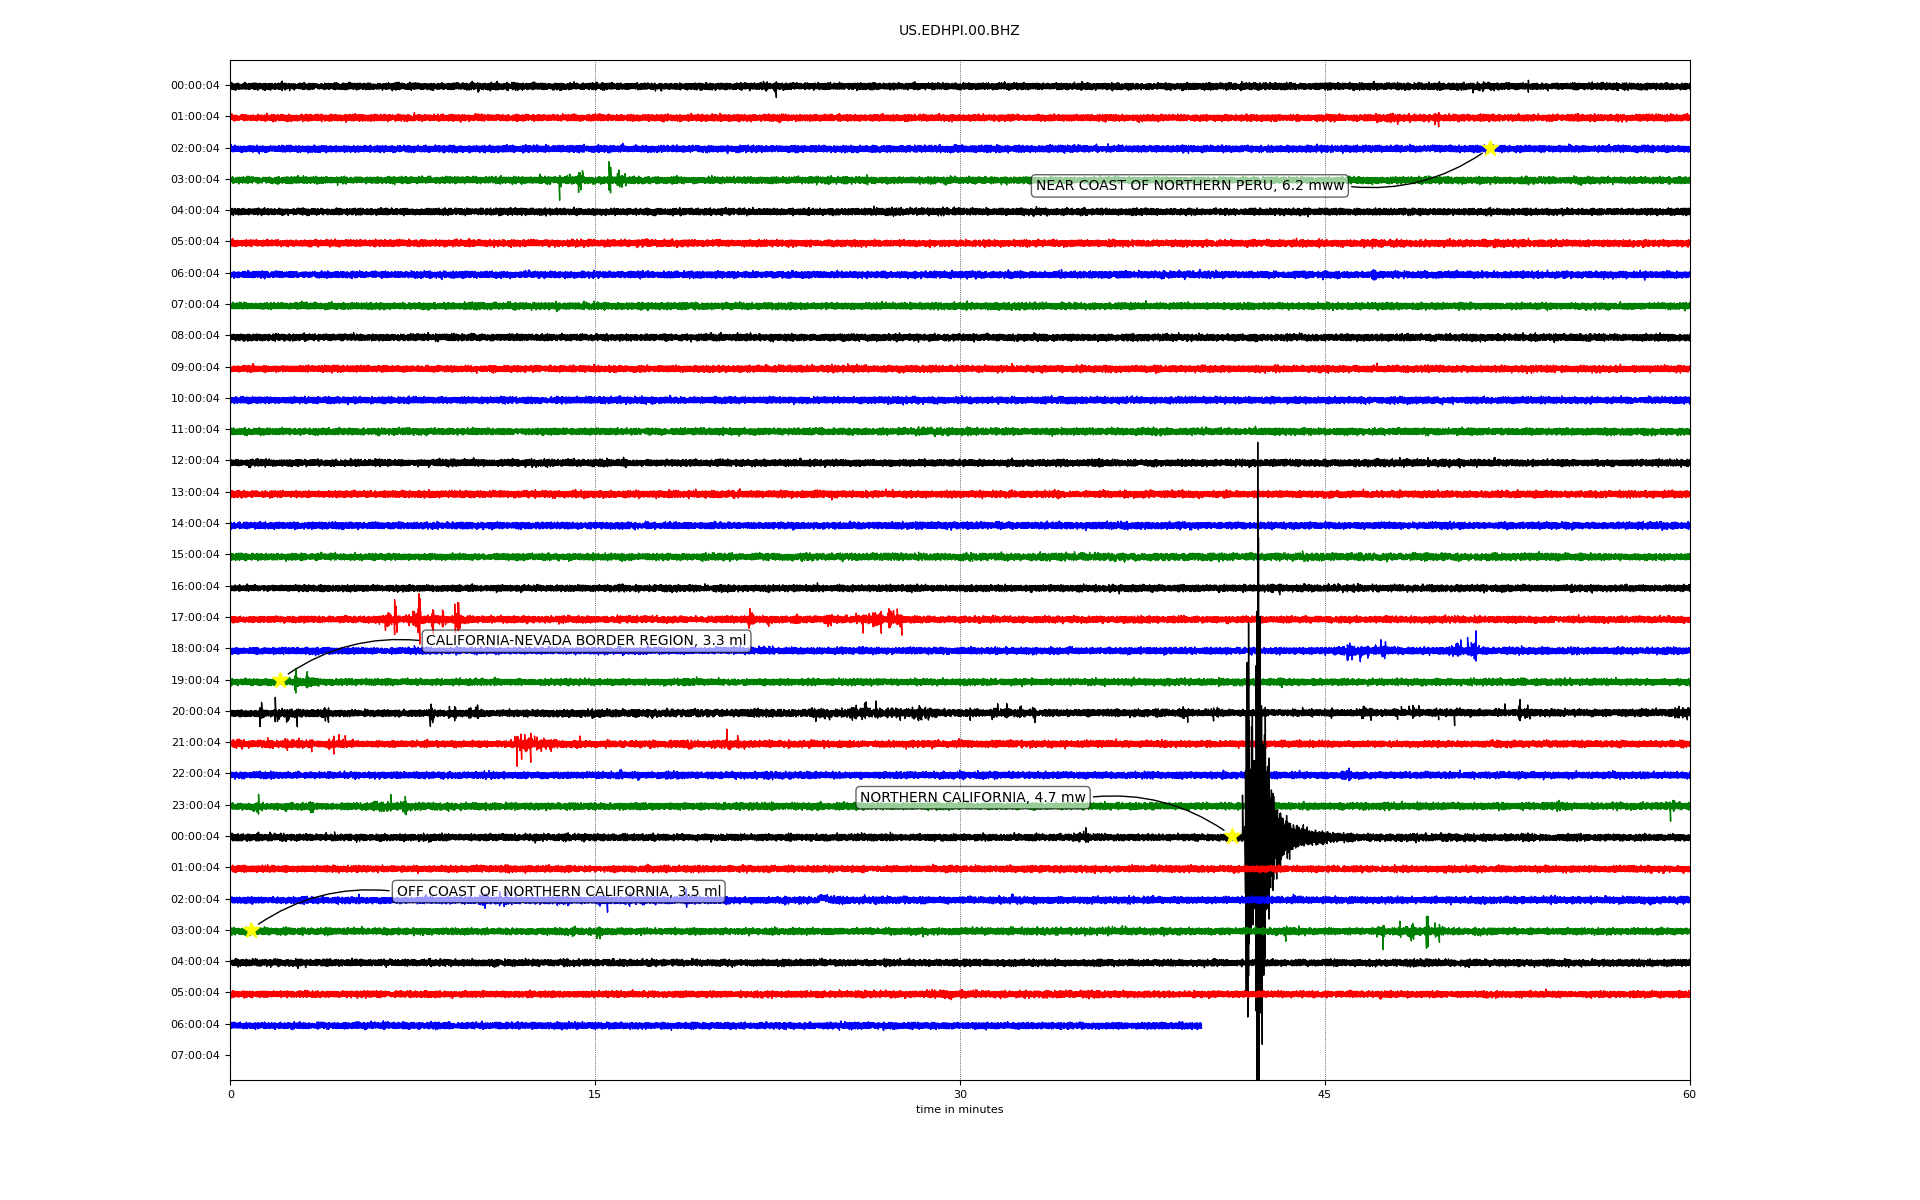
Task: Click the 12:00:04 row time label
Action: point(195,461)
